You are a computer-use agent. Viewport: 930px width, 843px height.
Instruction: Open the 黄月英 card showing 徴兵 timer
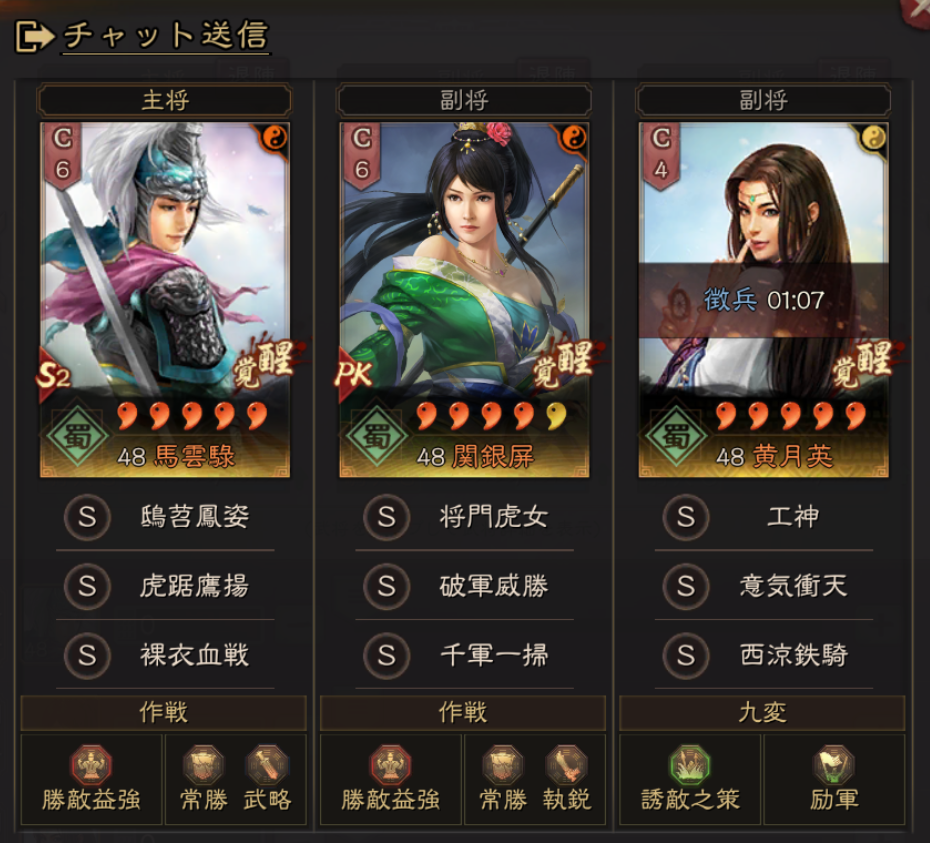click(763, 300)
